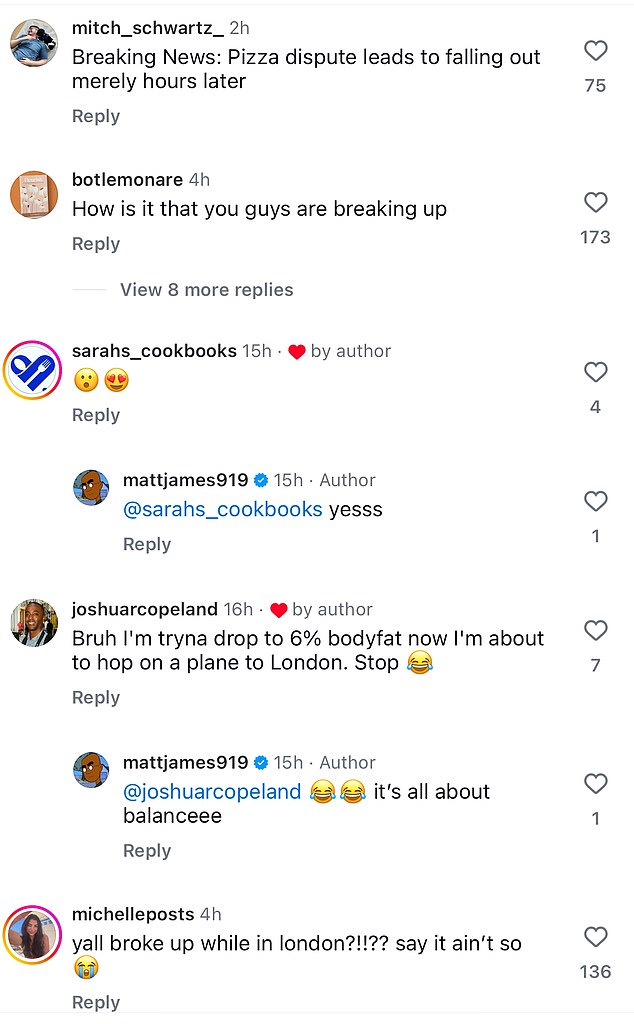
Task: Like mattjames919's balanceee reply
Action: click(595, 783)
